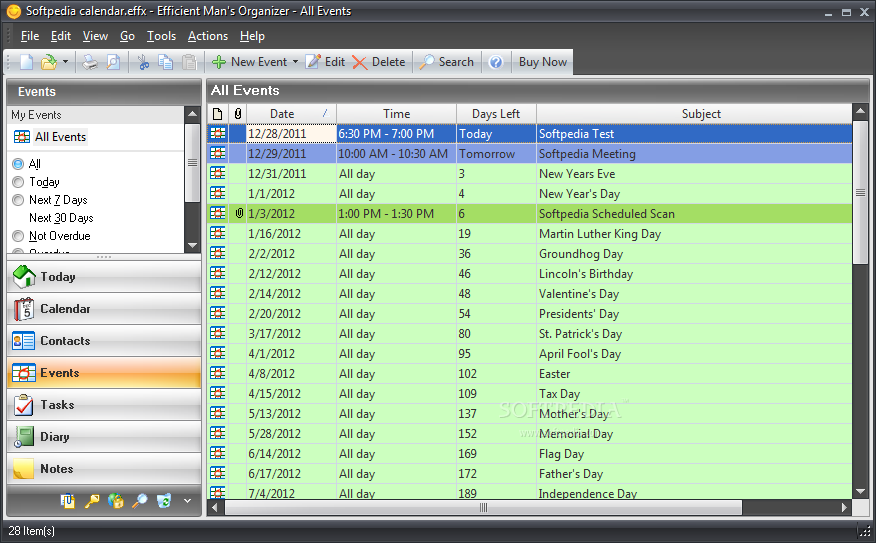Open the Actions menu
876x543 pixels.
tap(208, 36)
